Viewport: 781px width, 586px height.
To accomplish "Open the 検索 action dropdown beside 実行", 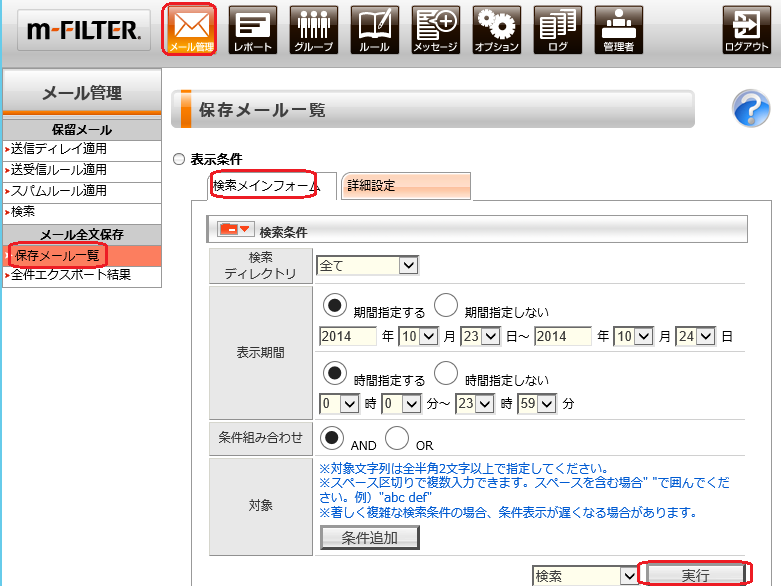I will (585, 576).
